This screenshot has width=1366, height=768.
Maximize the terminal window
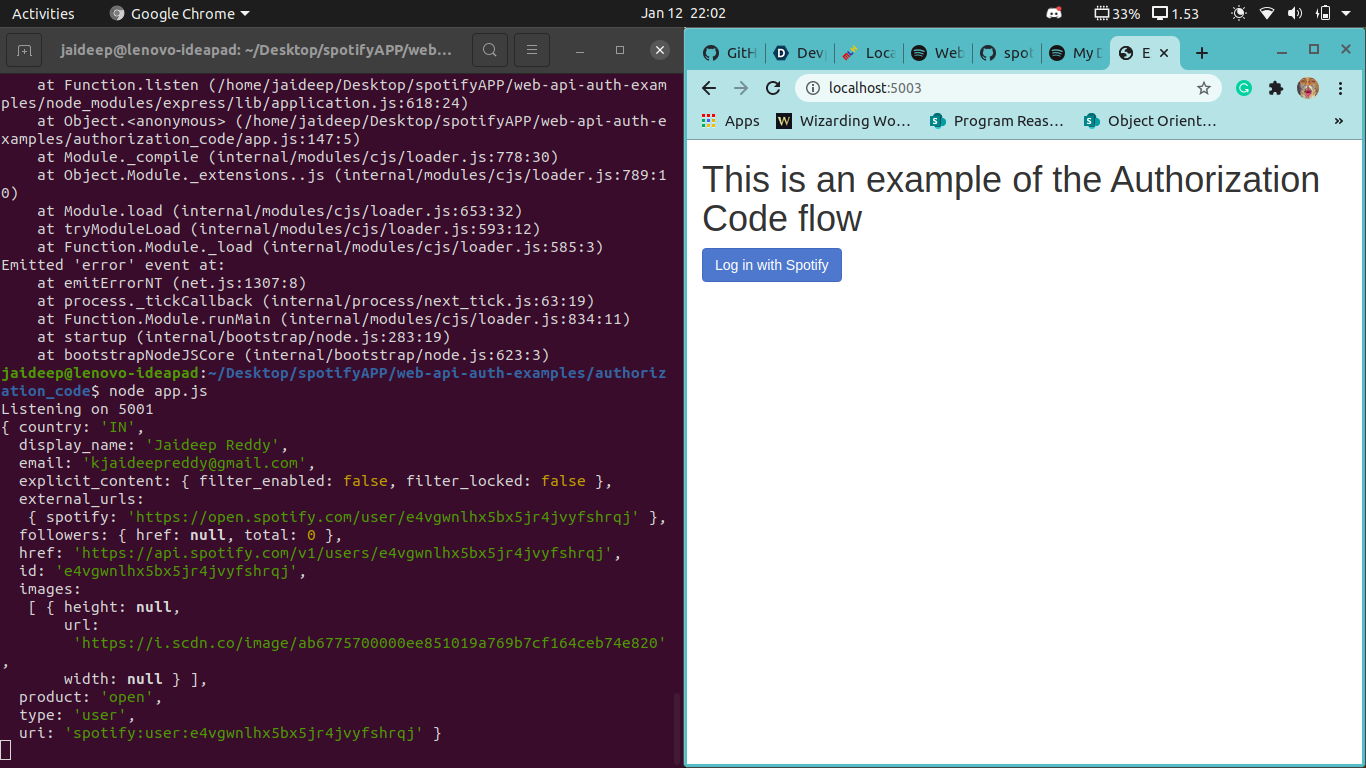[620, 50]
